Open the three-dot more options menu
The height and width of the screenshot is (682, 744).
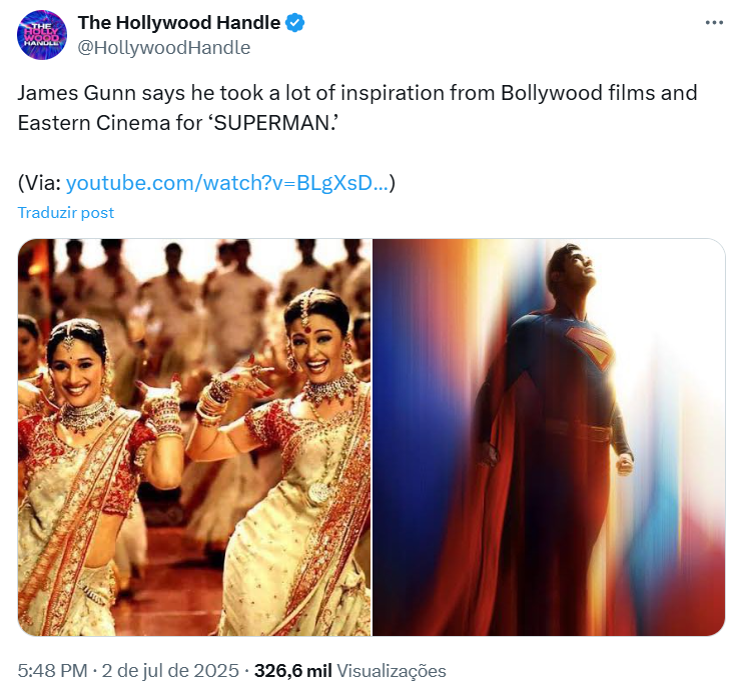[714, 23]
